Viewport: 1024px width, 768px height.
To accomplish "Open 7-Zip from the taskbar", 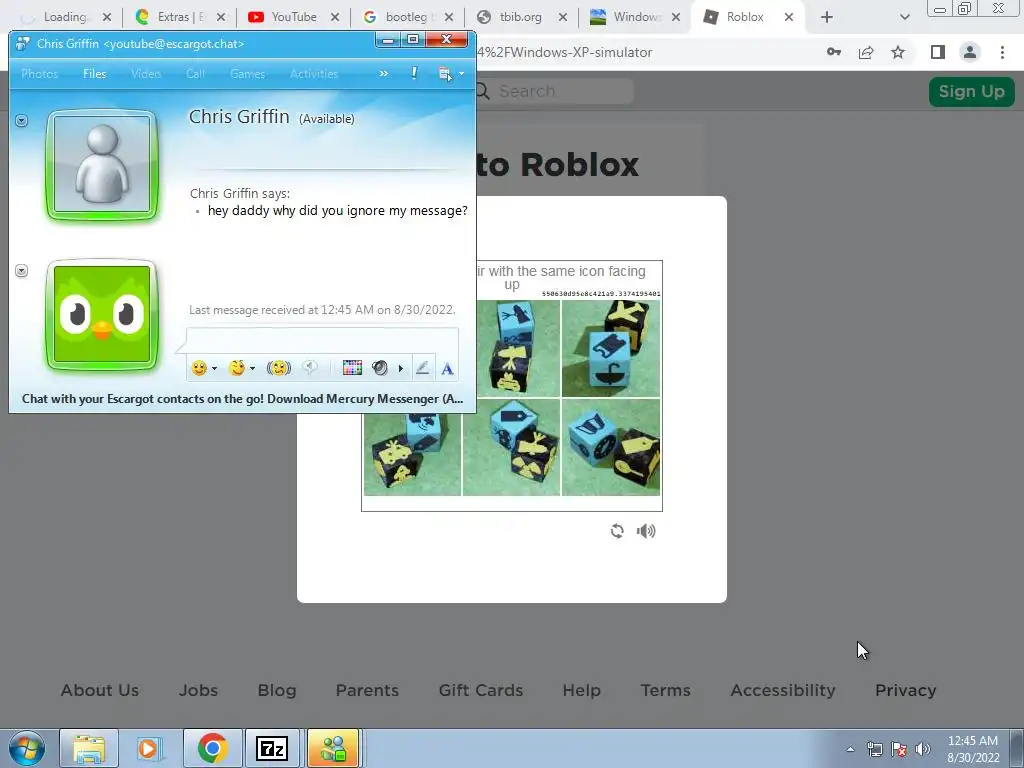I will [x=272, y=748].
